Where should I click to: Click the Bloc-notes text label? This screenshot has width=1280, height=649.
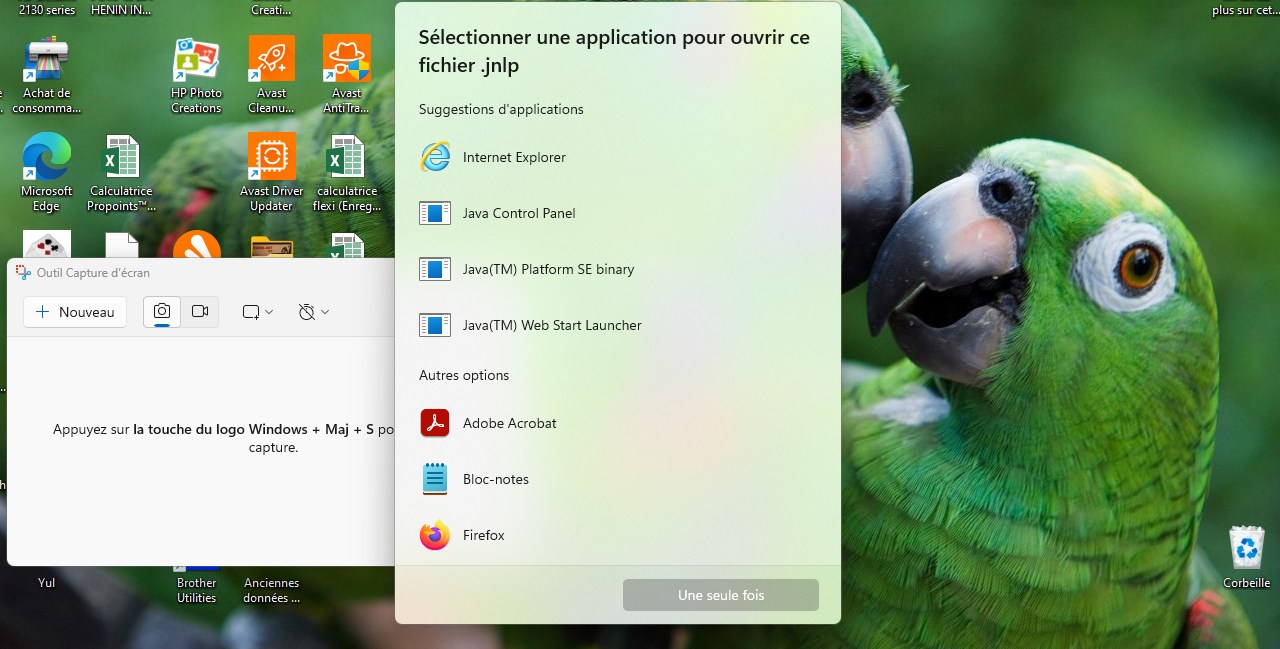point(496,479)
